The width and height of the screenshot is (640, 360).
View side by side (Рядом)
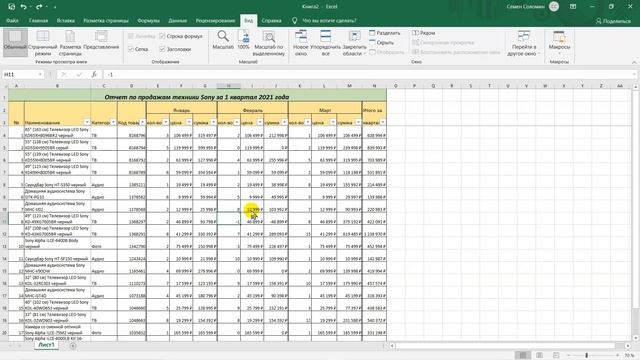[424, 33]
